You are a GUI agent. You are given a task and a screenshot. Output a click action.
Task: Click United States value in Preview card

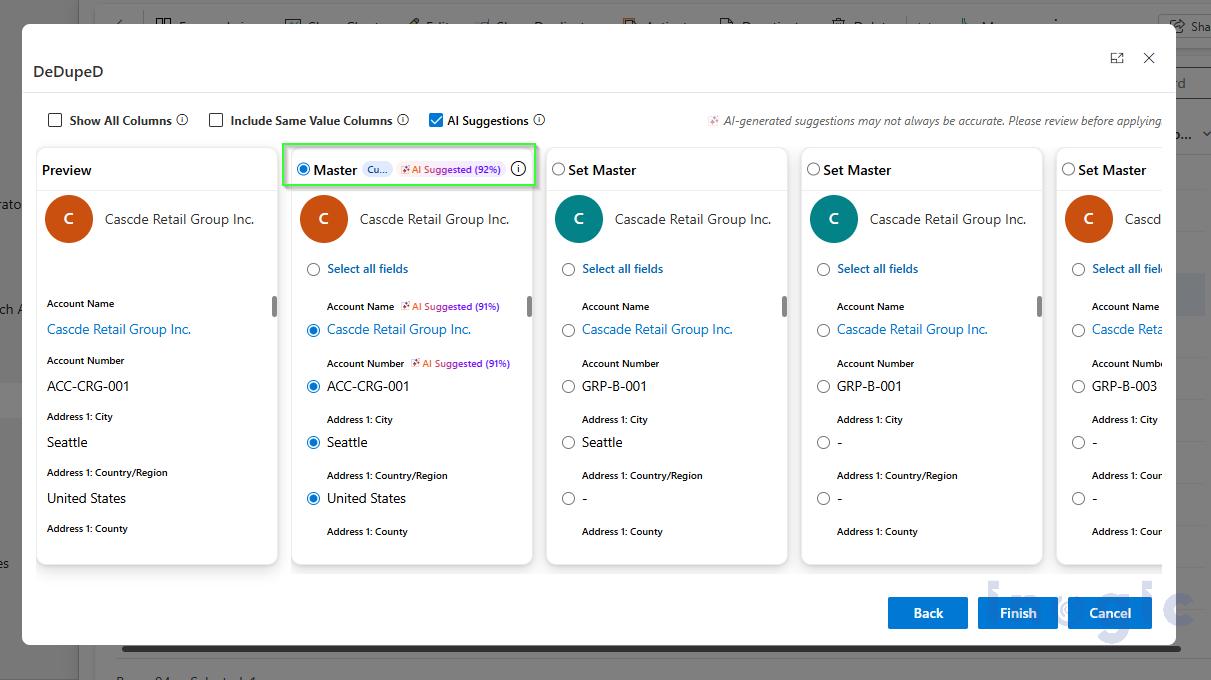pos(86,498)
